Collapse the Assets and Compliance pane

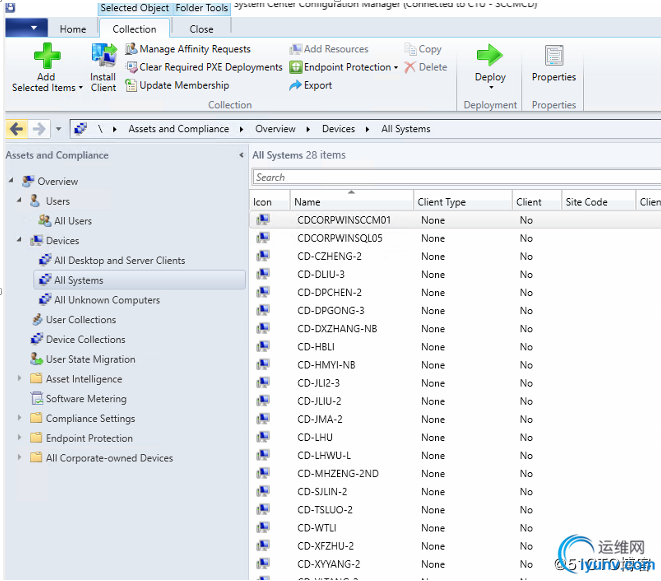(241, 155)
